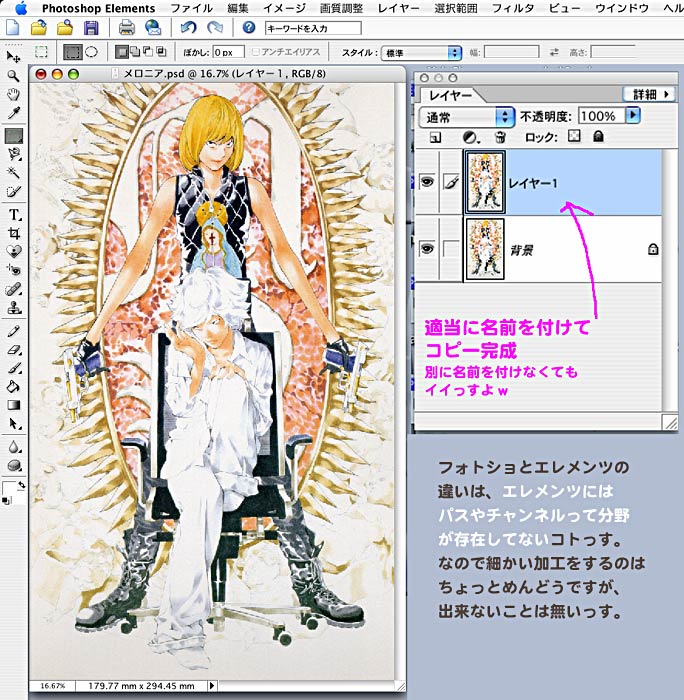Select the Shape Selection arrow tool
Viewport: 684px width, 700px height.
(13, 424)
